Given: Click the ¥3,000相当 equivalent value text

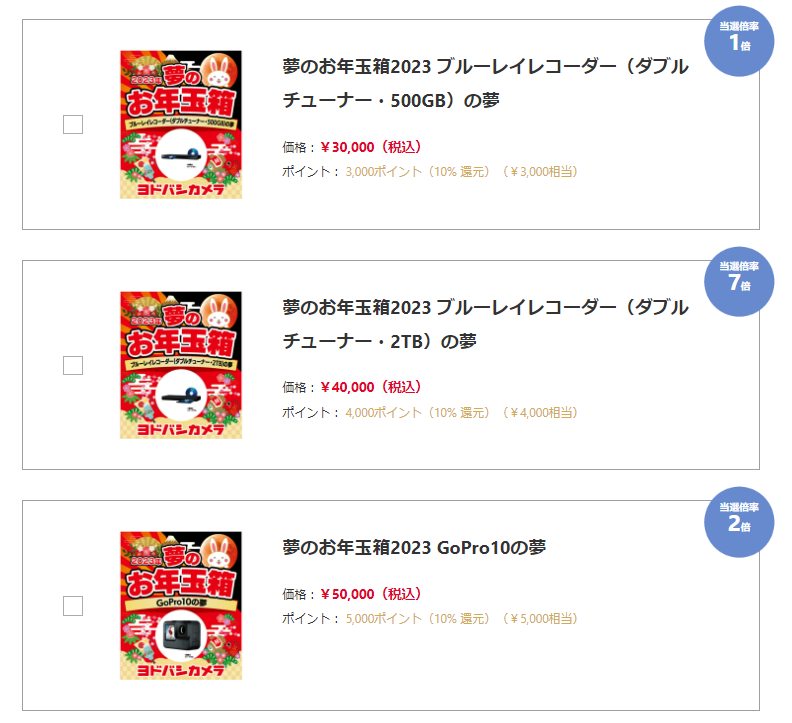Looking at the screenshot, I should pyautogui.click(x=540, y=171).
